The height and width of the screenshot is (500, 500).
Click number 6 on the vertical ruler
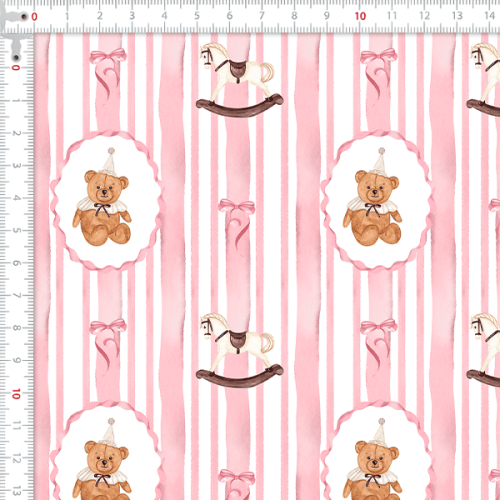point(16,263)
